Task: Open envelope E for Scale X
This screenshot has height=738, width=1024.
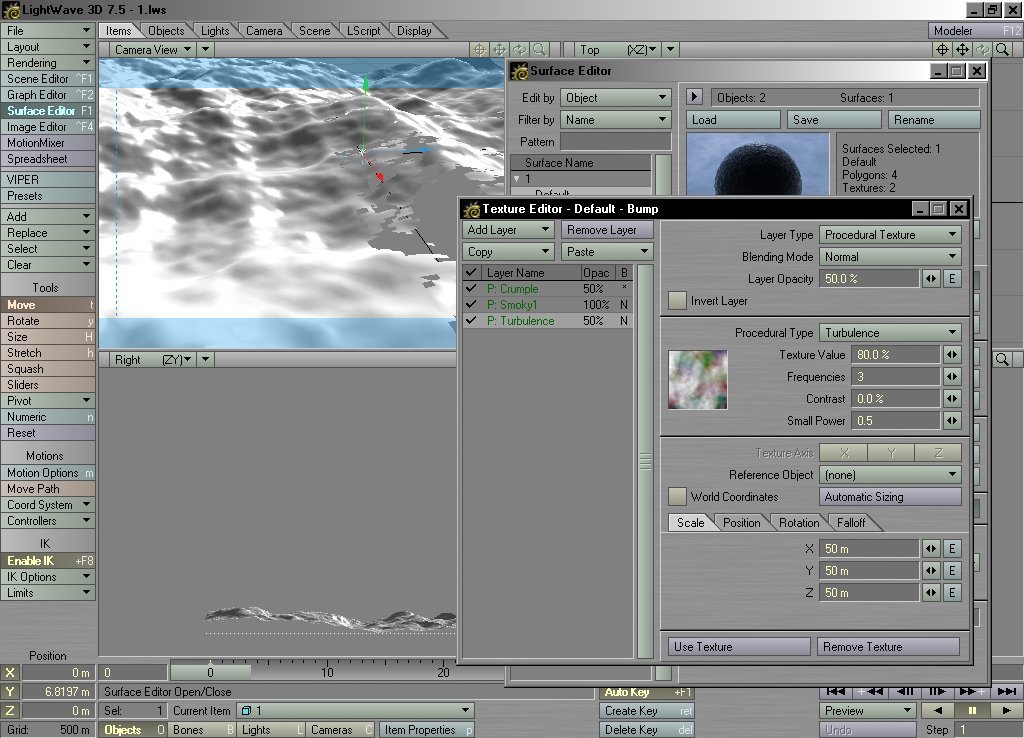Action: (952, 549)
